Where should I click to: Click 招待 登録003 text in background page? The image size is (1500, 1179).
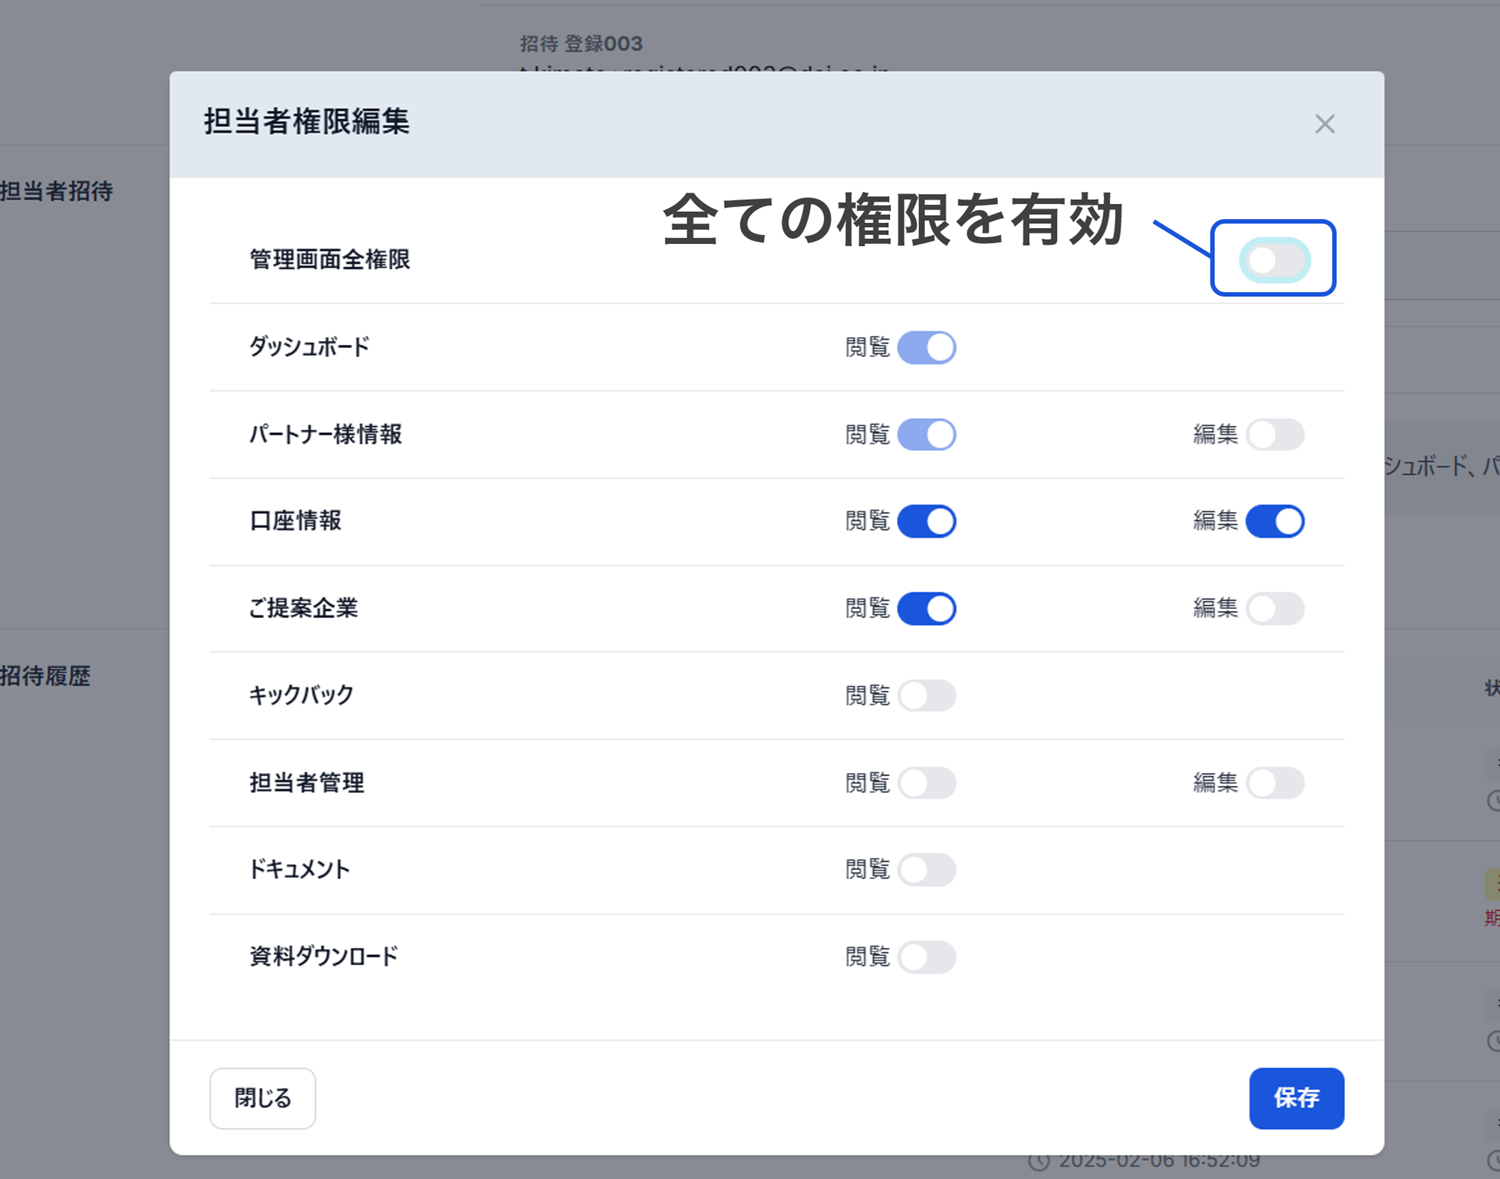pyautogui.click(x=581, y=43)
